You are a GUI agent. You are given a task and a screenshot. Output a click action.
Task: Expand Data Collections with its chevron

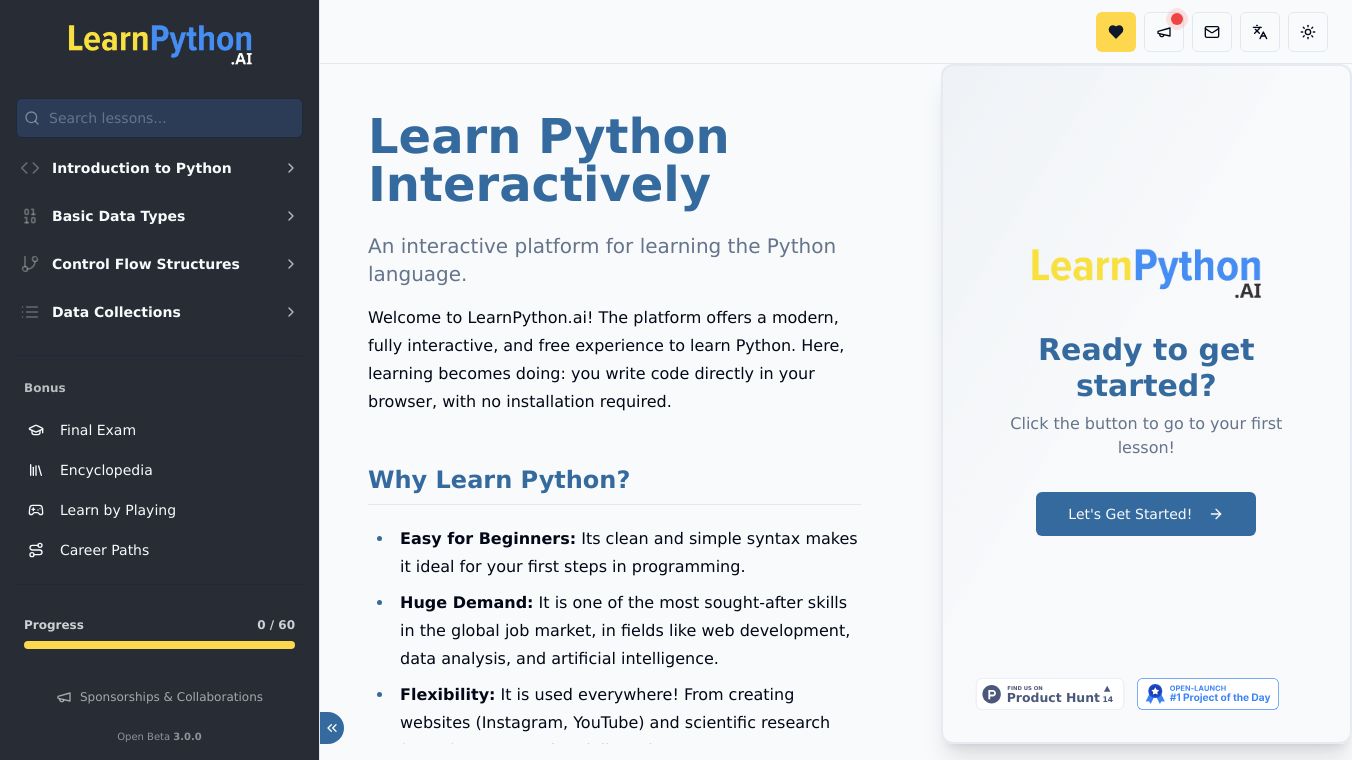coord(291,312)
